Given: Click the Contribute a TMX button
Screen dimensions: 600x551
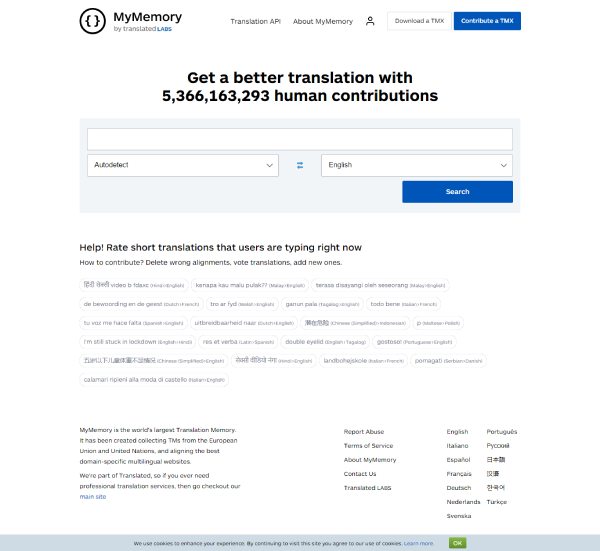Looking at the screenshot, I should (487, 21).
